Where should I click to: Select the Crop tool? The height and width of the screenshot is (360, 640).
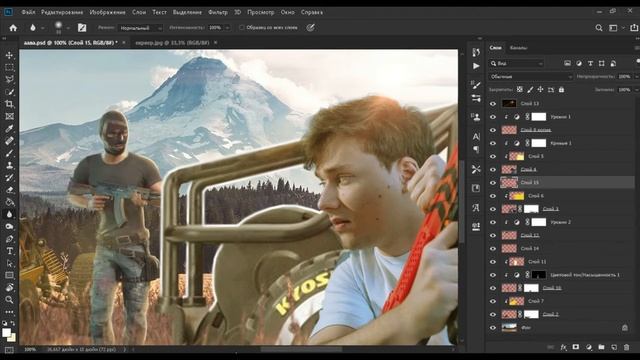(x=9, y=104)
